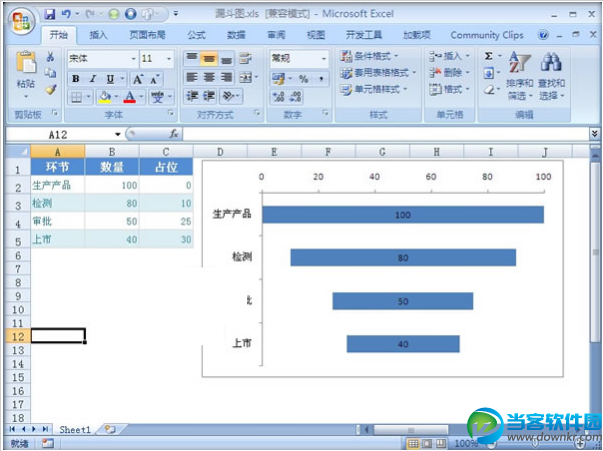Viewport: 603px width, 451px height.
Task: Align text to the left
Action: point(192,78)
